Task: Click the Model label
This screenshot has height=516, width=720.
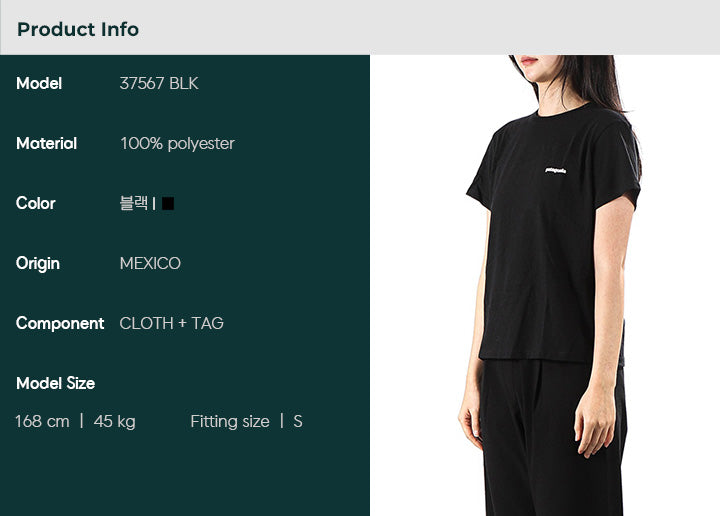Action: [39, 84]
